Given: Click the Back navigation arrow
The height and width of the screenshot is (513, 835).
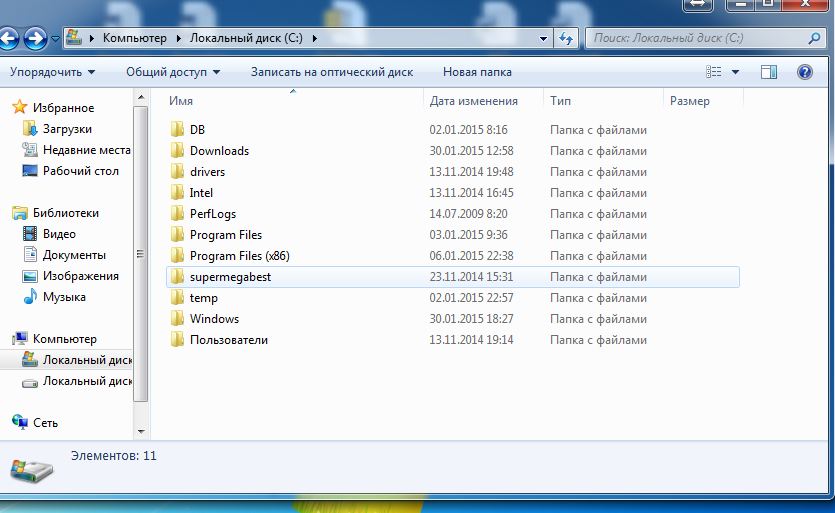Looking at the screenshot, I should (7, 38).
